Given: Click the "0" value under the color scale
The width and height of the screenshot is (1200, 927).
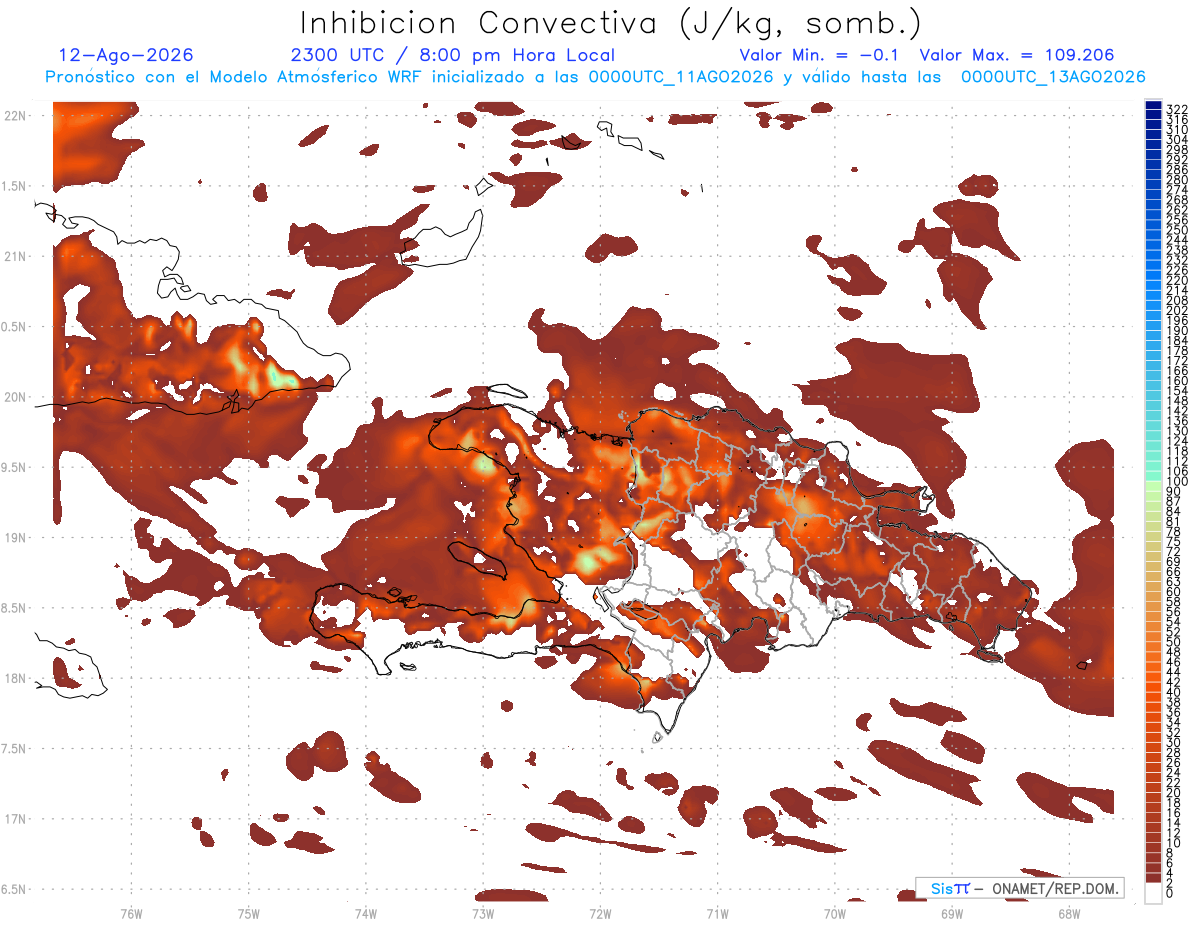Looking at the screenshot, I should 1170,893.
